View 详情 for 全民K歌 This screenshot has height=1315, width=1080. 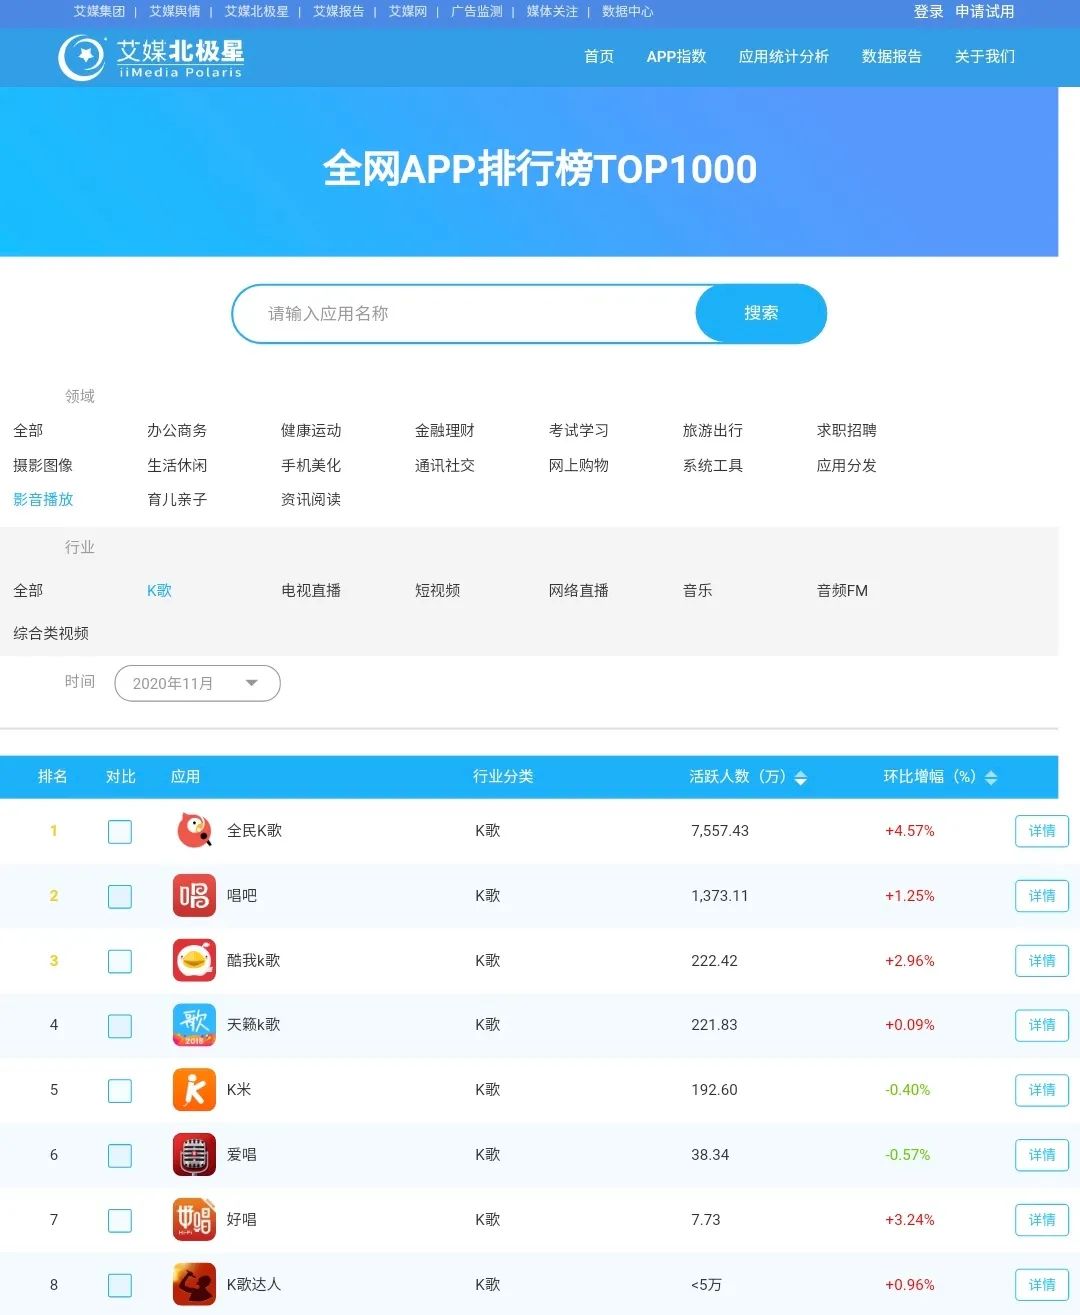click(1042, 831)
